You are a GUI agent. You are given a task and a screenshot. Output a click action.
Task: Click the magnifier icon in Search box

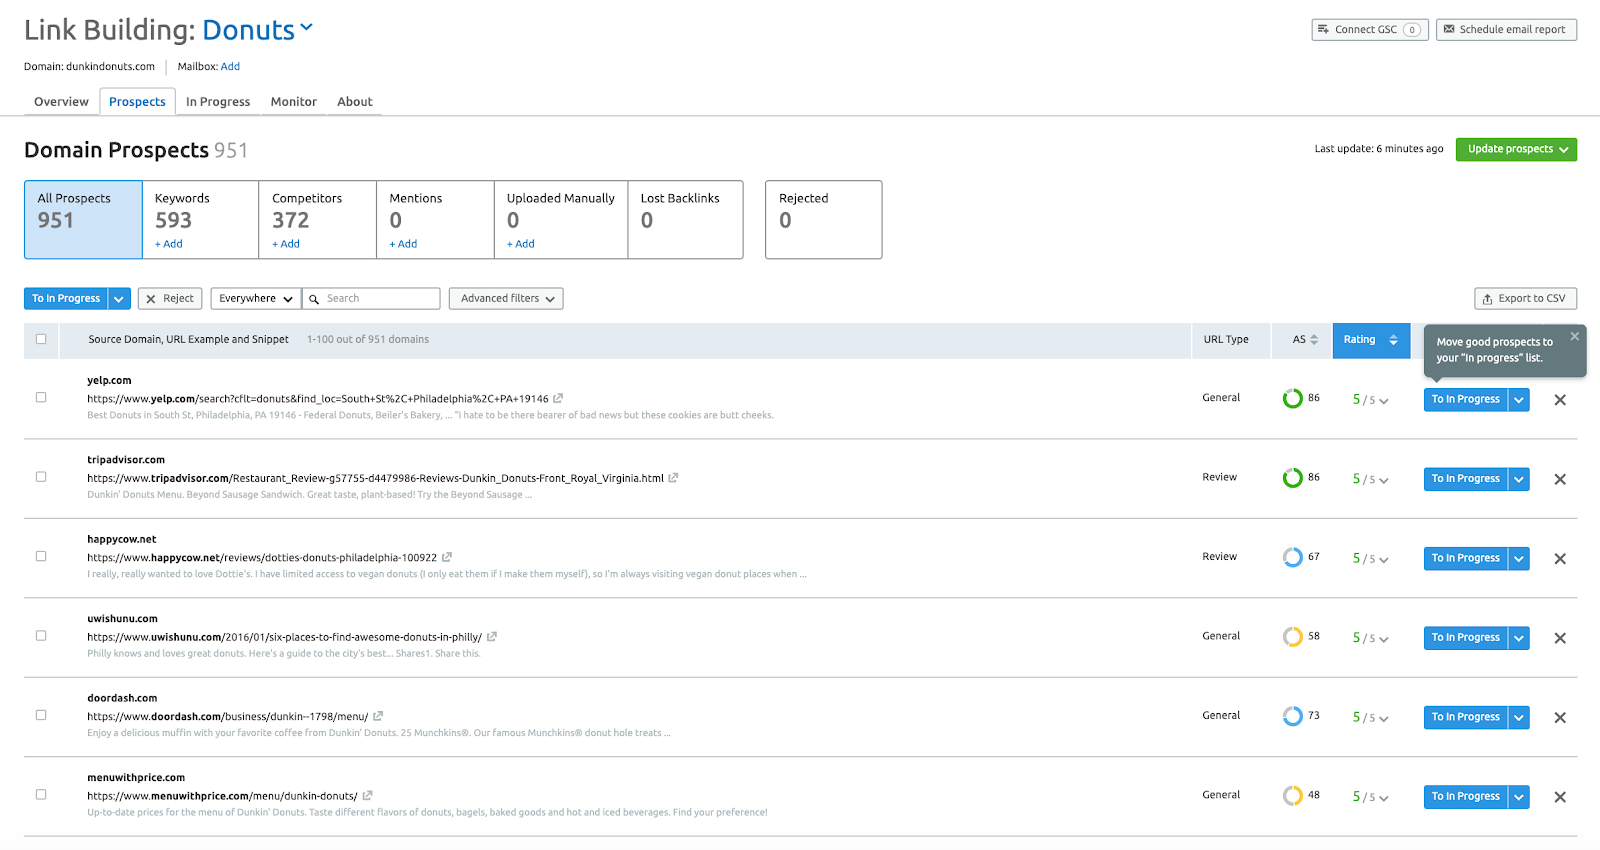click(314, 299)
